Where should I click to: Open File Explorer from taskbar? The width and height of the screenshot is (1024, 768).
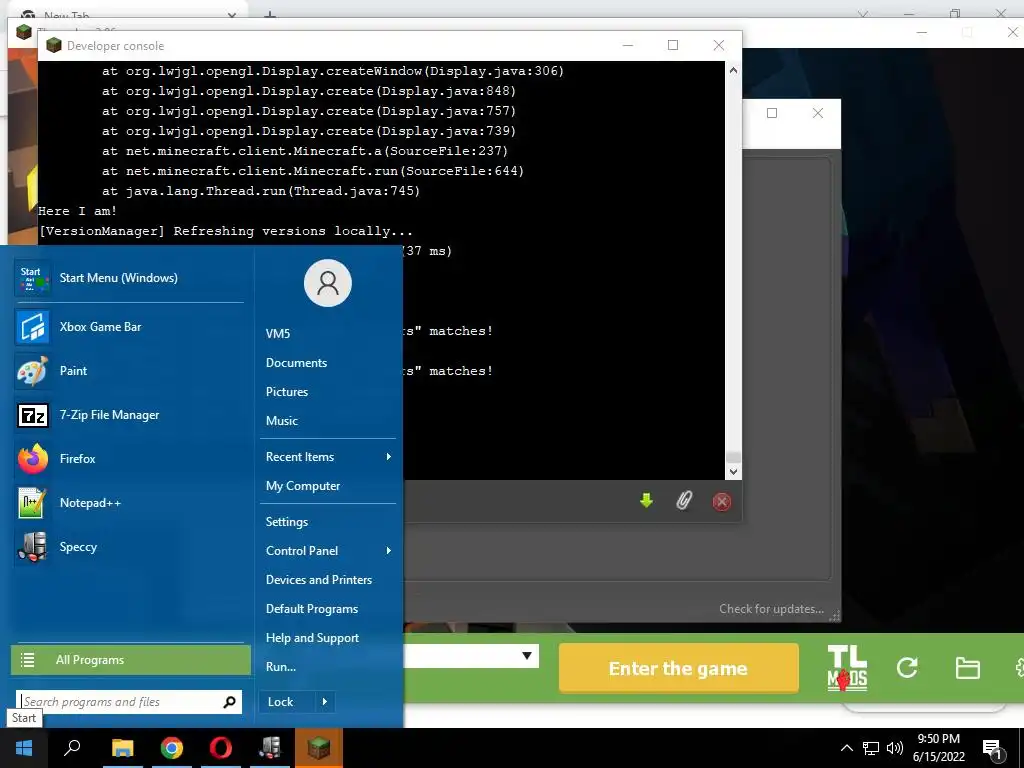[122, 748]
